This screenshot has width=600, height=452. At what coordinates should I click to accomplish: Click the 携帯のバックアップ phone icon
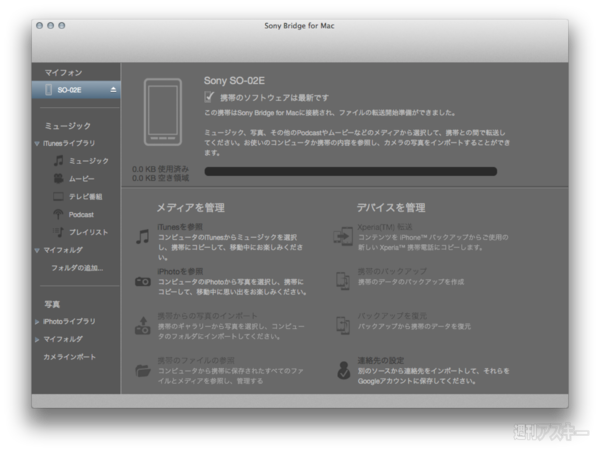(x=343, y=281)
